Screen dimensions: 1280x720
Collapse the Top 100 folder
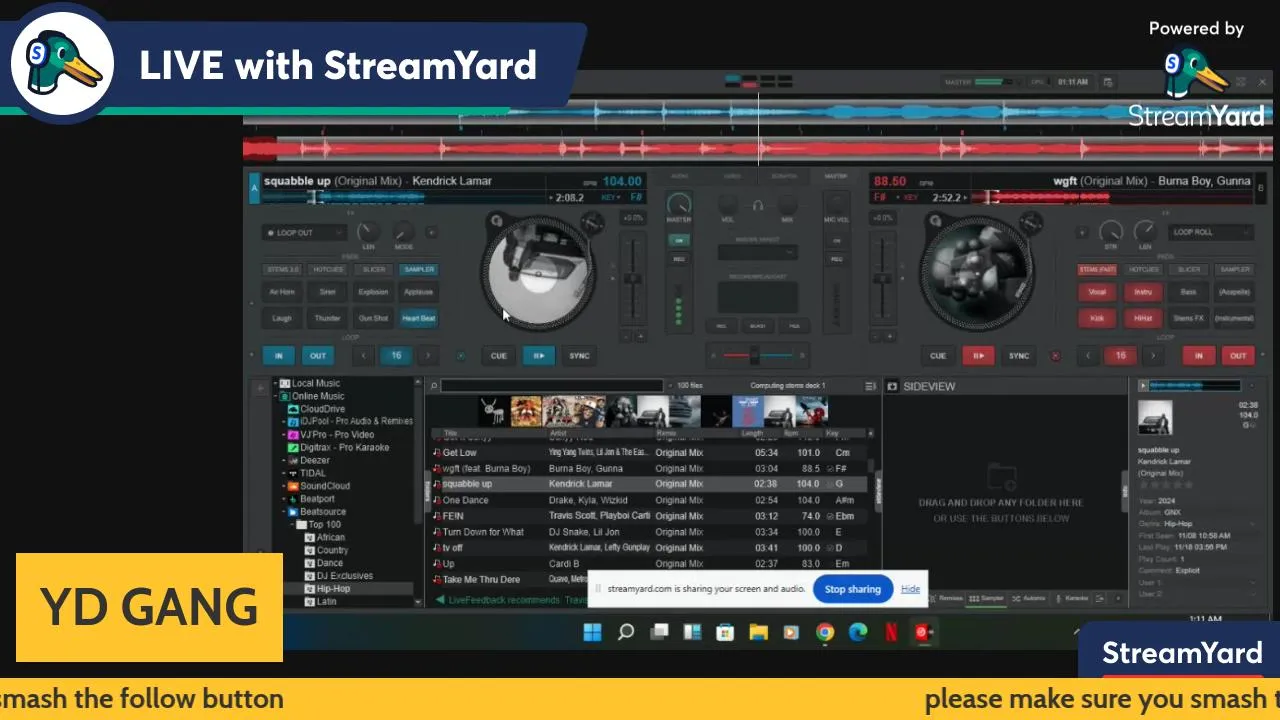coord(290,525)
